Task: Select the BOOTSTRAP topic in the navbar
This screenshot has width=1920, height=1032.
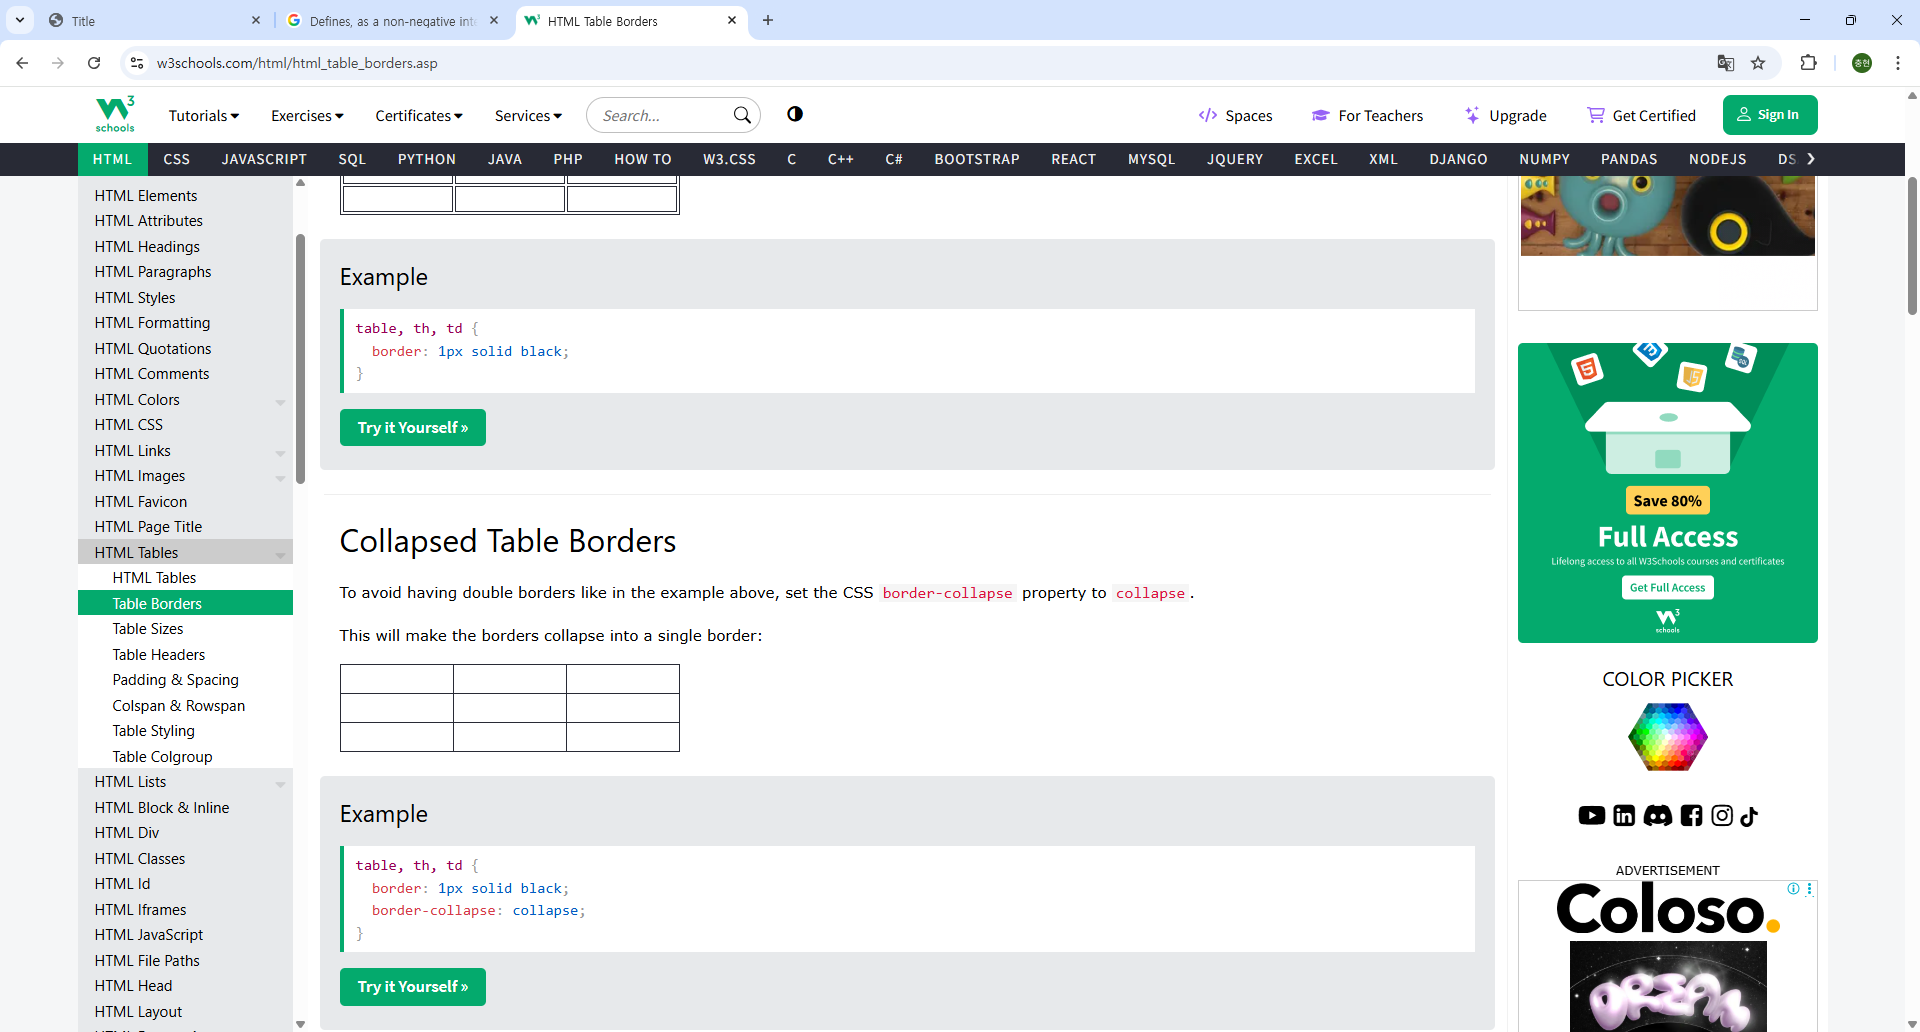Action: (977, 159)
